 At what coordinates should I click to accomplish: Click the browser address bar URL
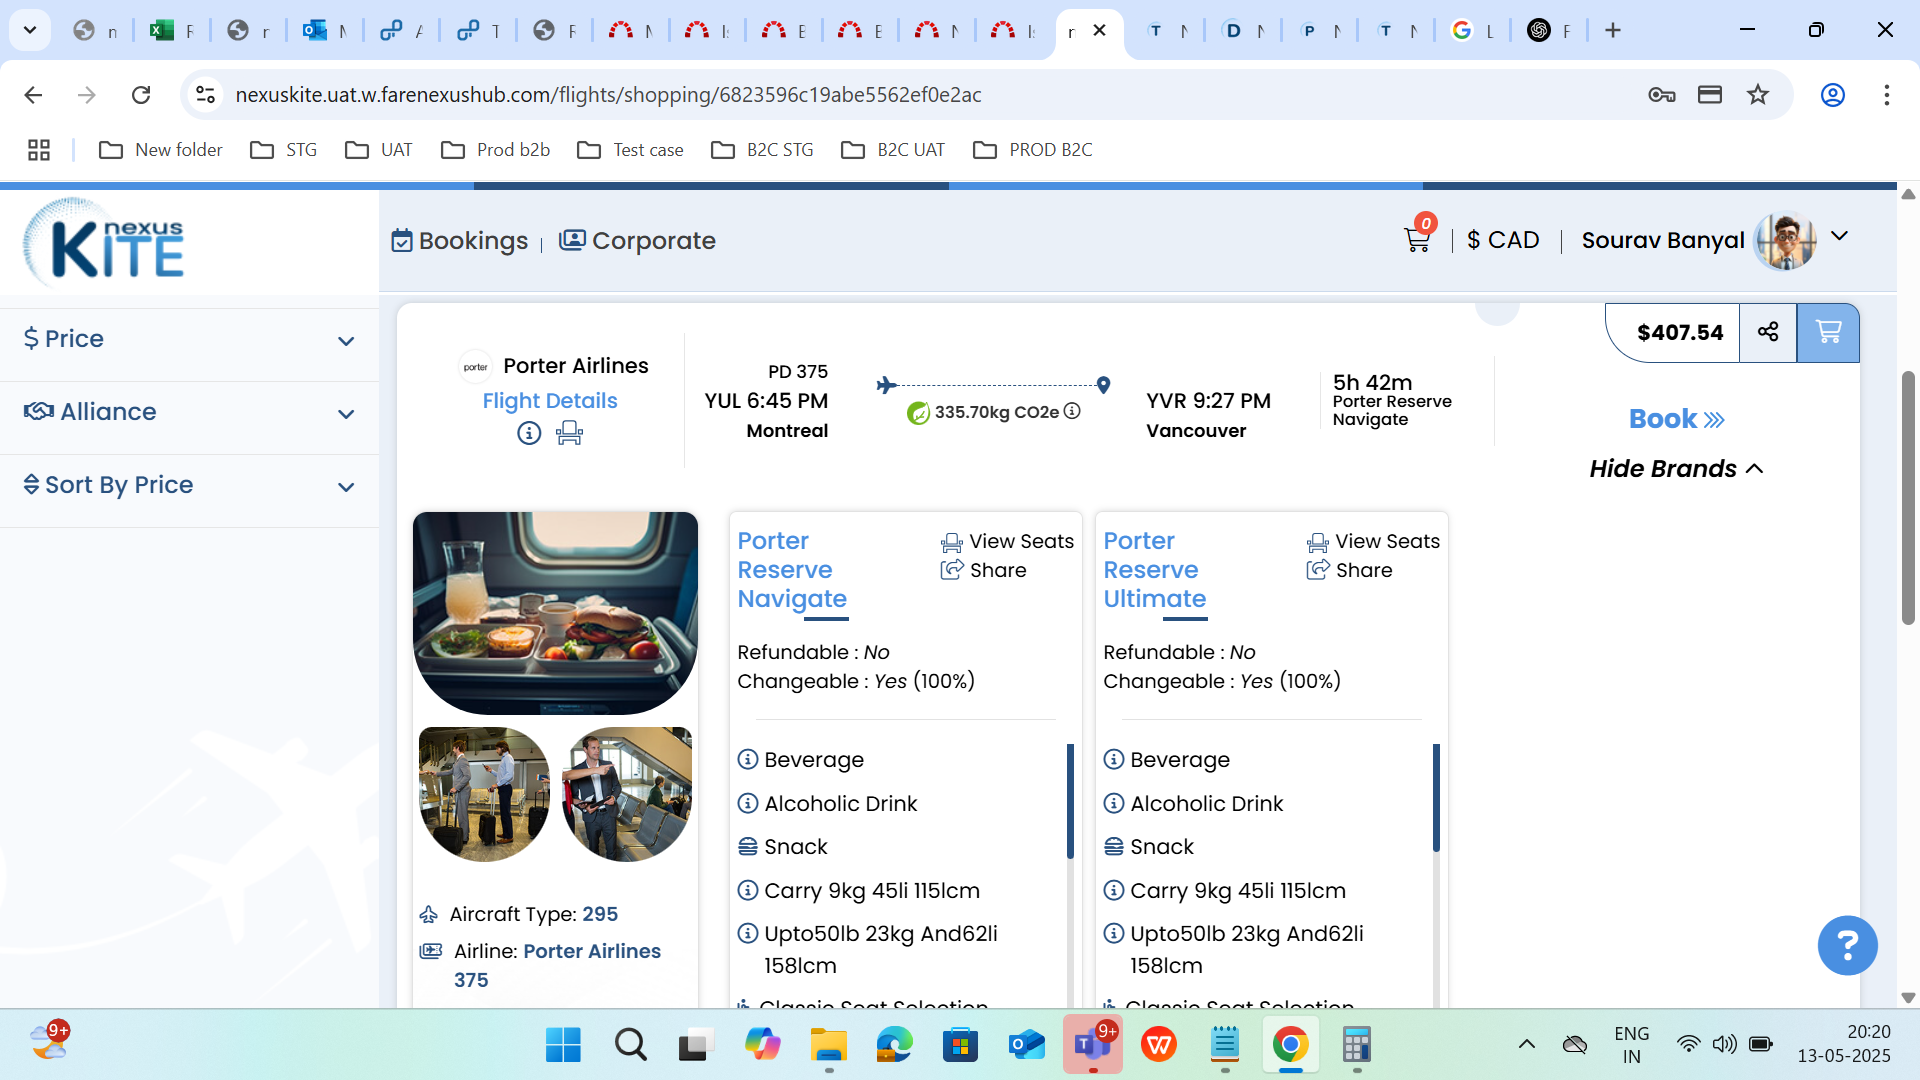[x=608, y=94]
